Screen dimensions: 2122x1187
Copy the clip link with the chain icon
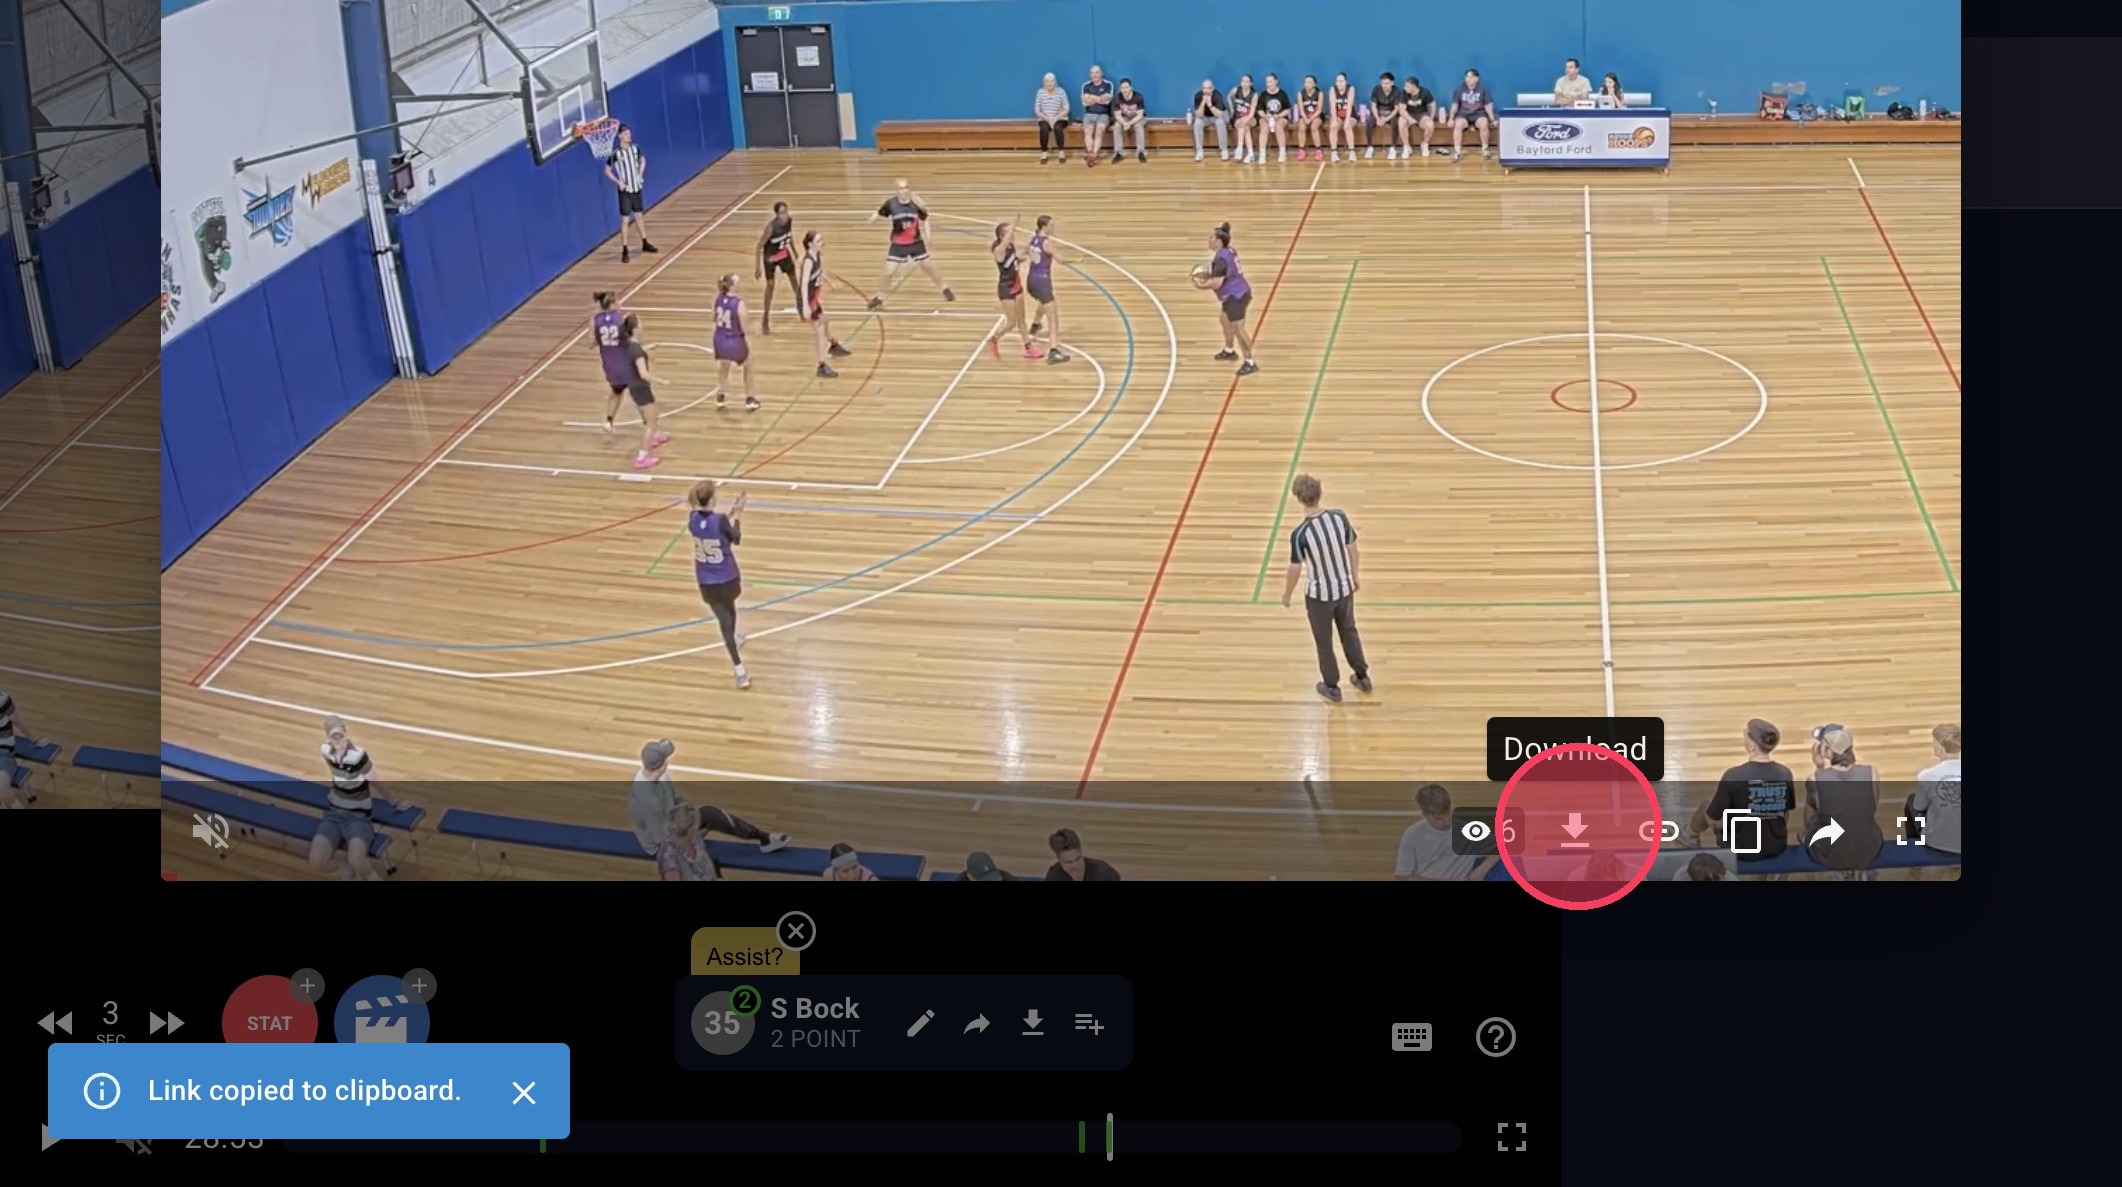click(1658, 831)
